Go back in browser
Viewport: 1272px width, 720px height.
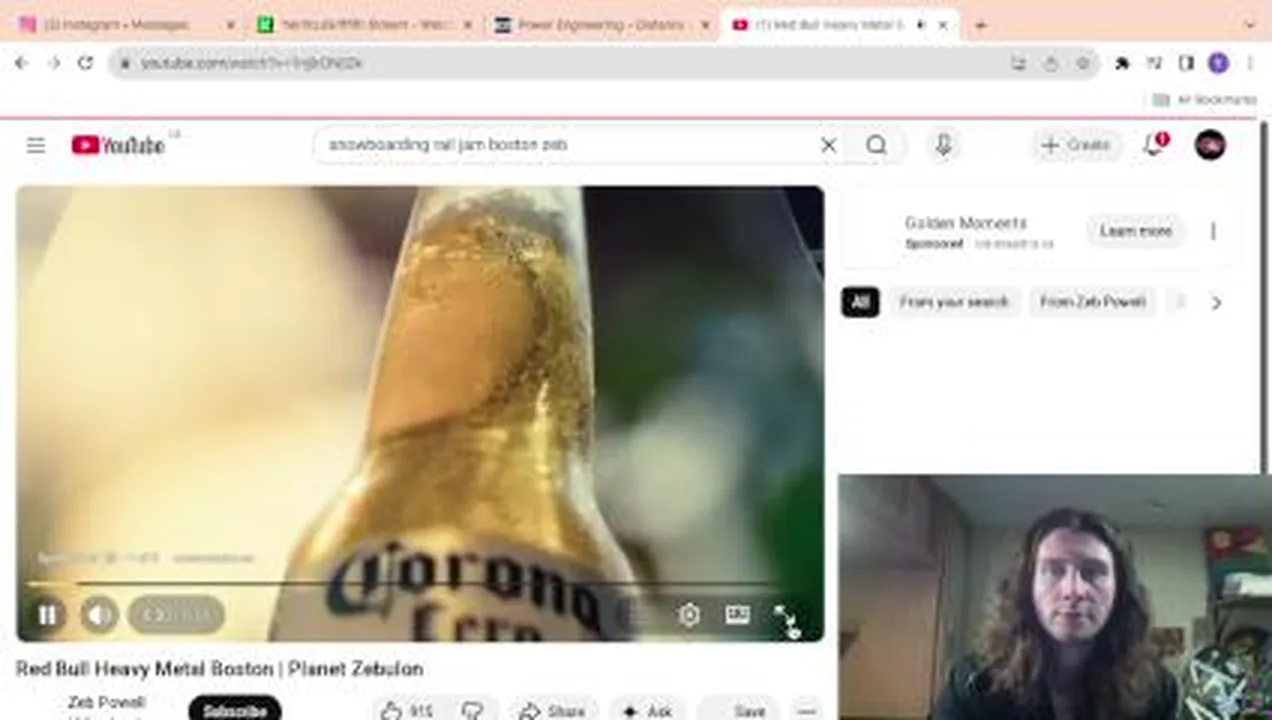[x=21, y=63]
